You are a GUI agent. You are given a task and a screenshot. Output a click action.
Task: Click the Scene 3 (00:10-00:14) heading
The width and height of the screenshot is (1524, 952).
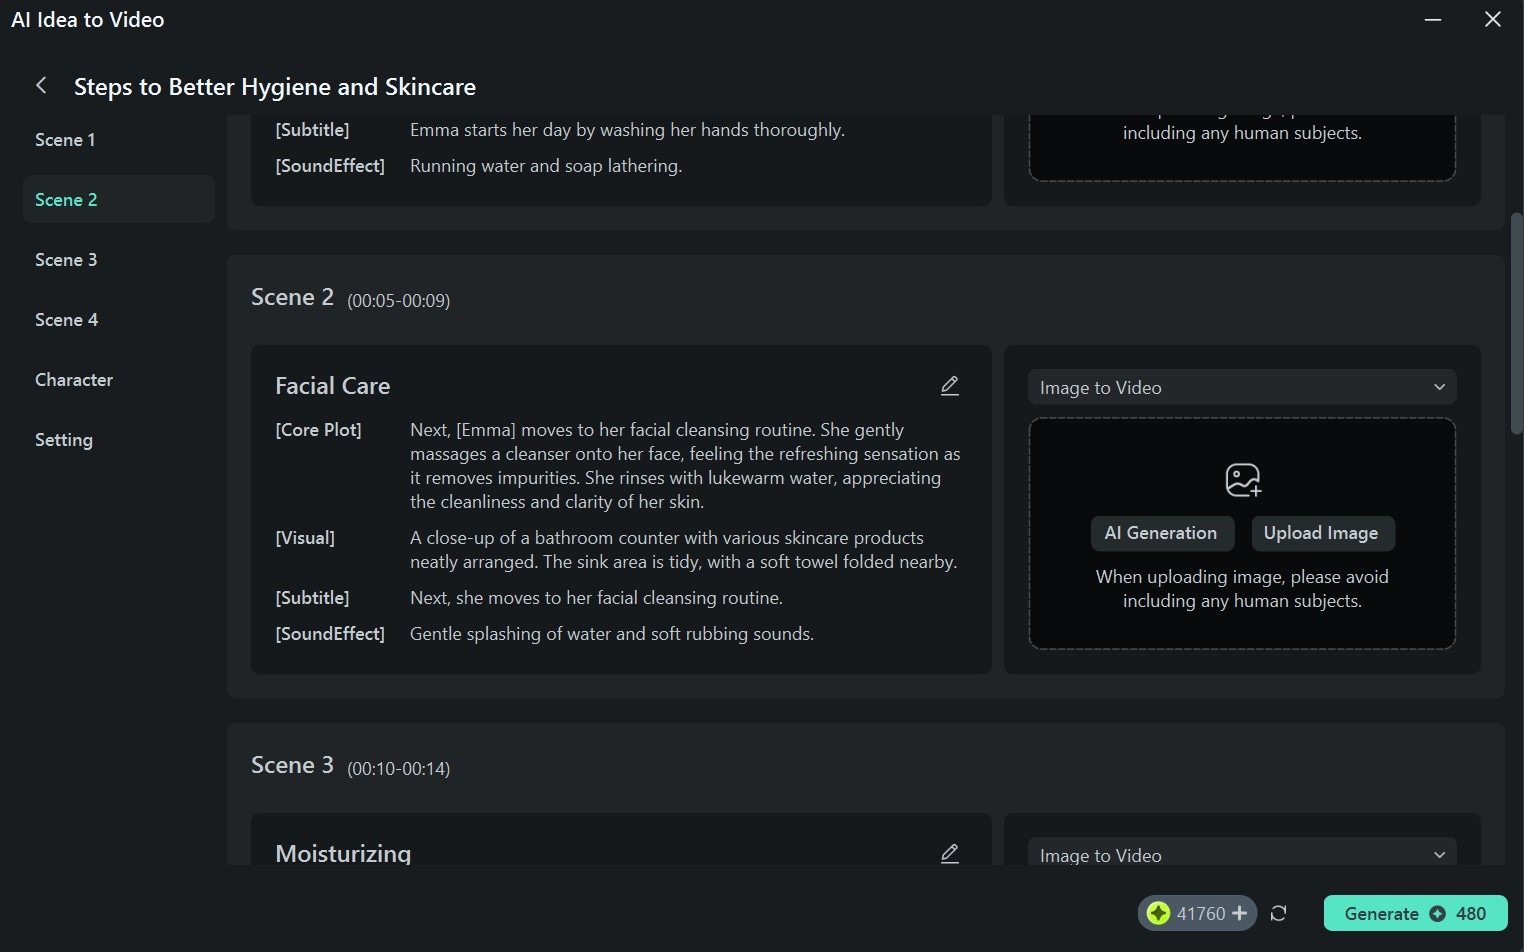coord(350,766)
